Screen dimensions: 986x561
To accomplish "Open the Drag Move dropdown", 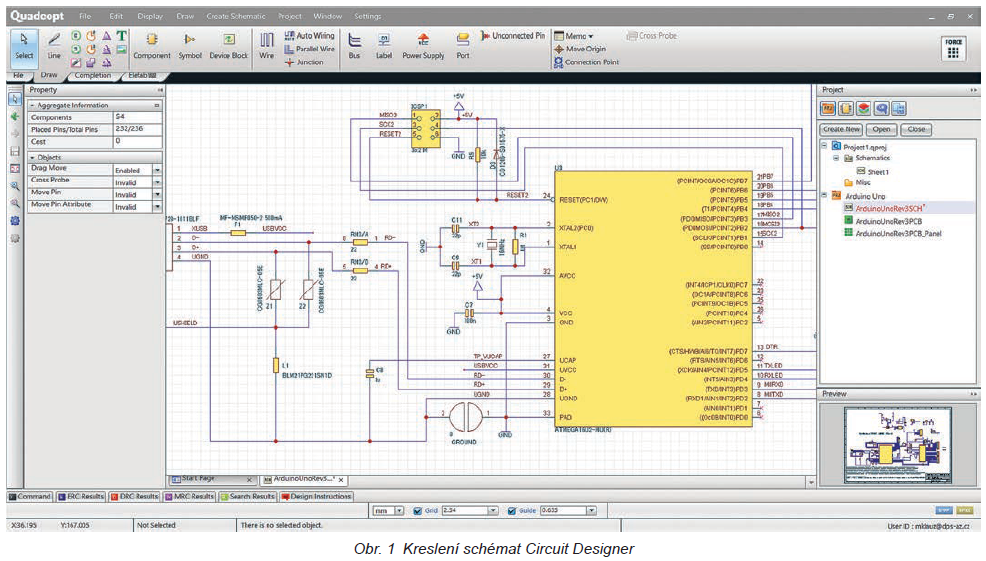I will 157,170.
